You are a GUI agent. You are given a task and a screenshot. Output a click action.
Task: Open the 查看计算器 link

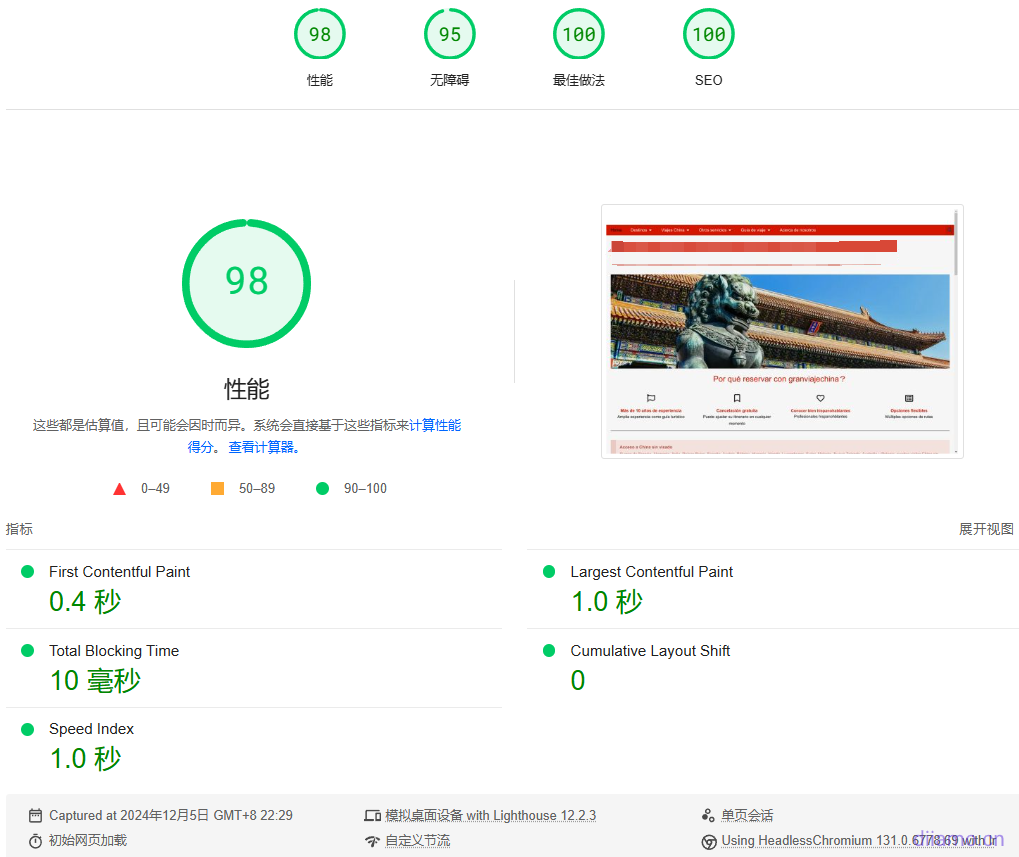264,447
